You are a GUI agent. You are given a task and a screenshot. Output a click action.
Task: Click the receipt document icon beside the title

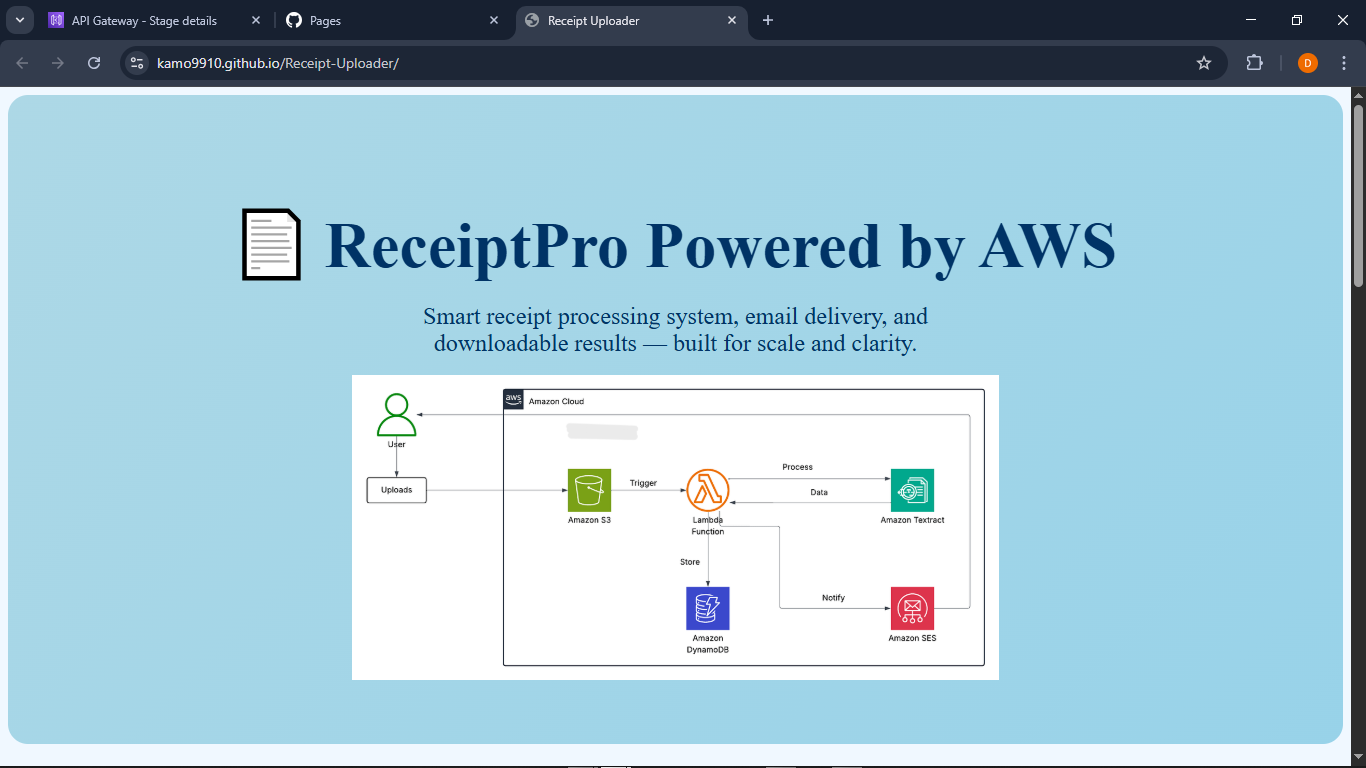[271, 244]
